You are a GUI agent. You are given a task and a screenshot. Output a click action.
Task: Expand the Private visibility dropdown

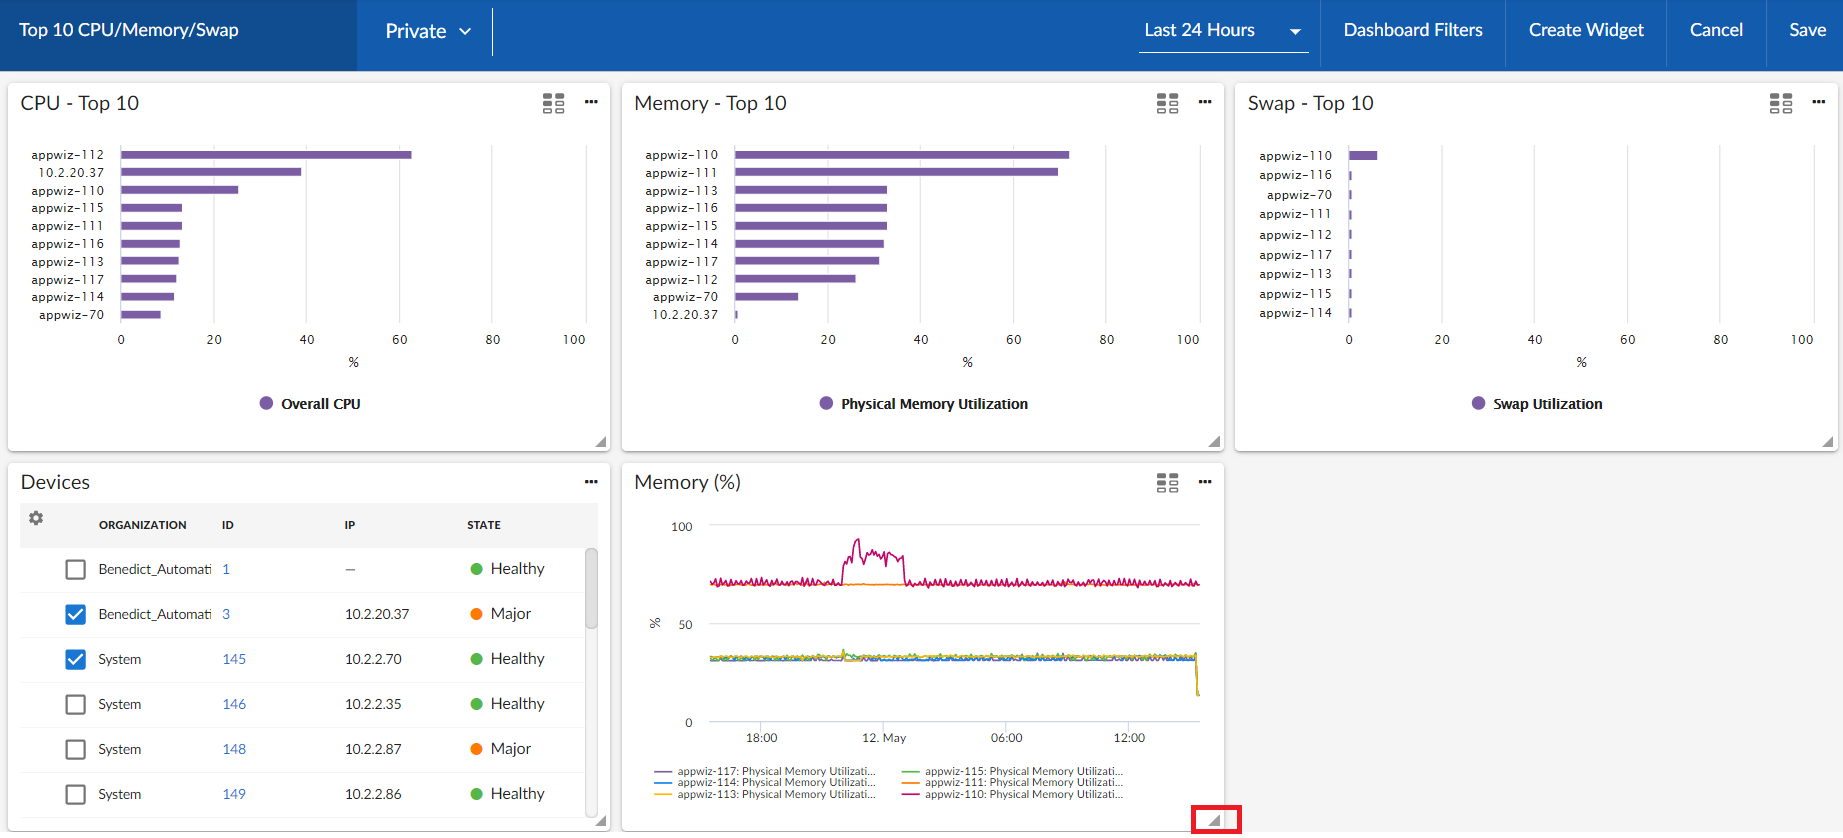click(x=428, y=31)
